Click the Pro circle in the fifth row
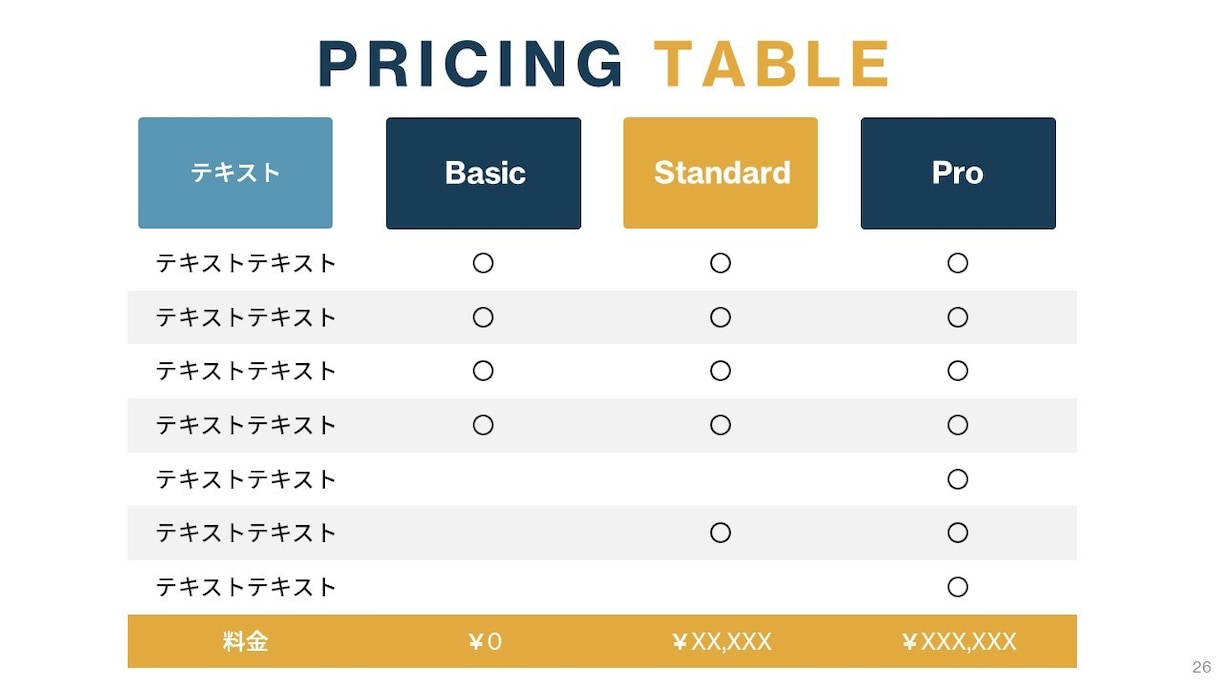1220x686 pixels. click(958, 479)
